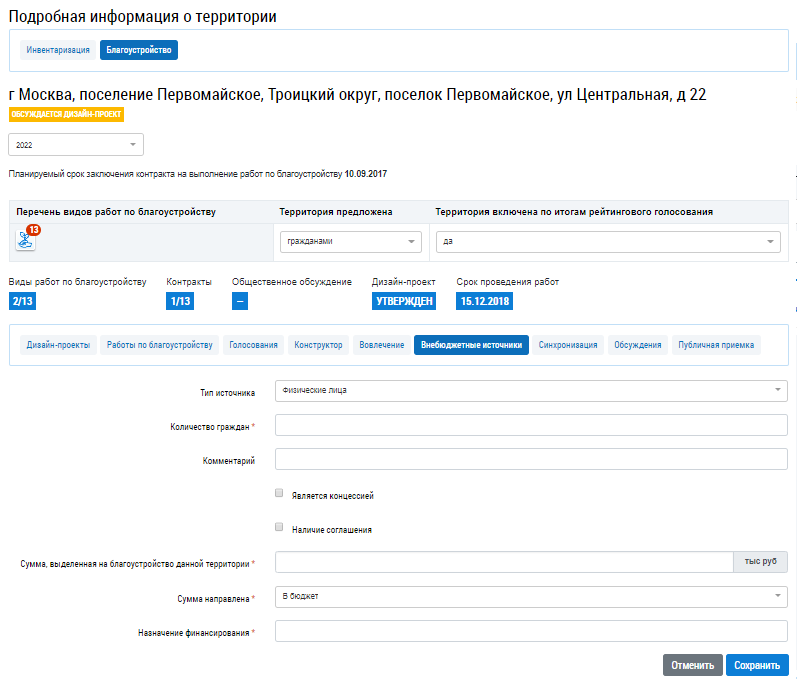Open the Конструктор tab
The height and width of the screenshot is (691, 797).
[318, 345]
